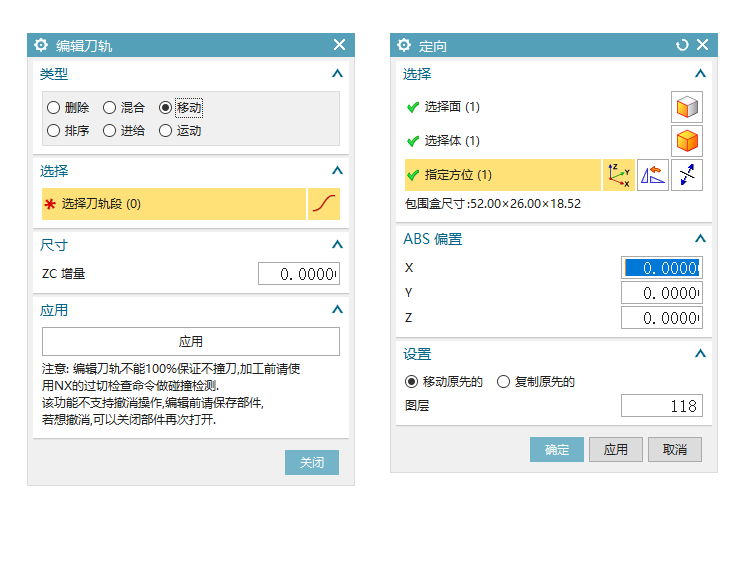Screen dimensions: 748x564
Task: Click the 图层 value field
Action: click(661, 406)
